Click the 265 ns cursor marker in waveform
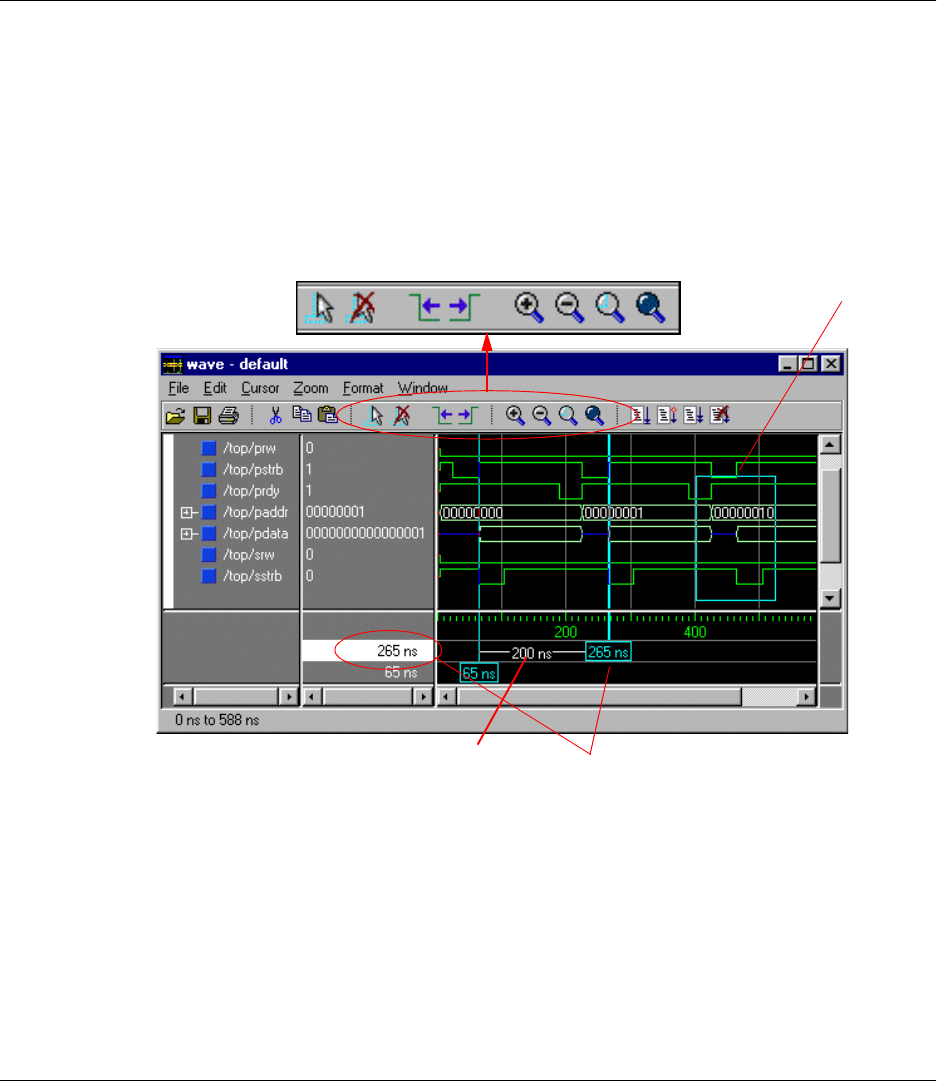 click(x=608, y=652)
